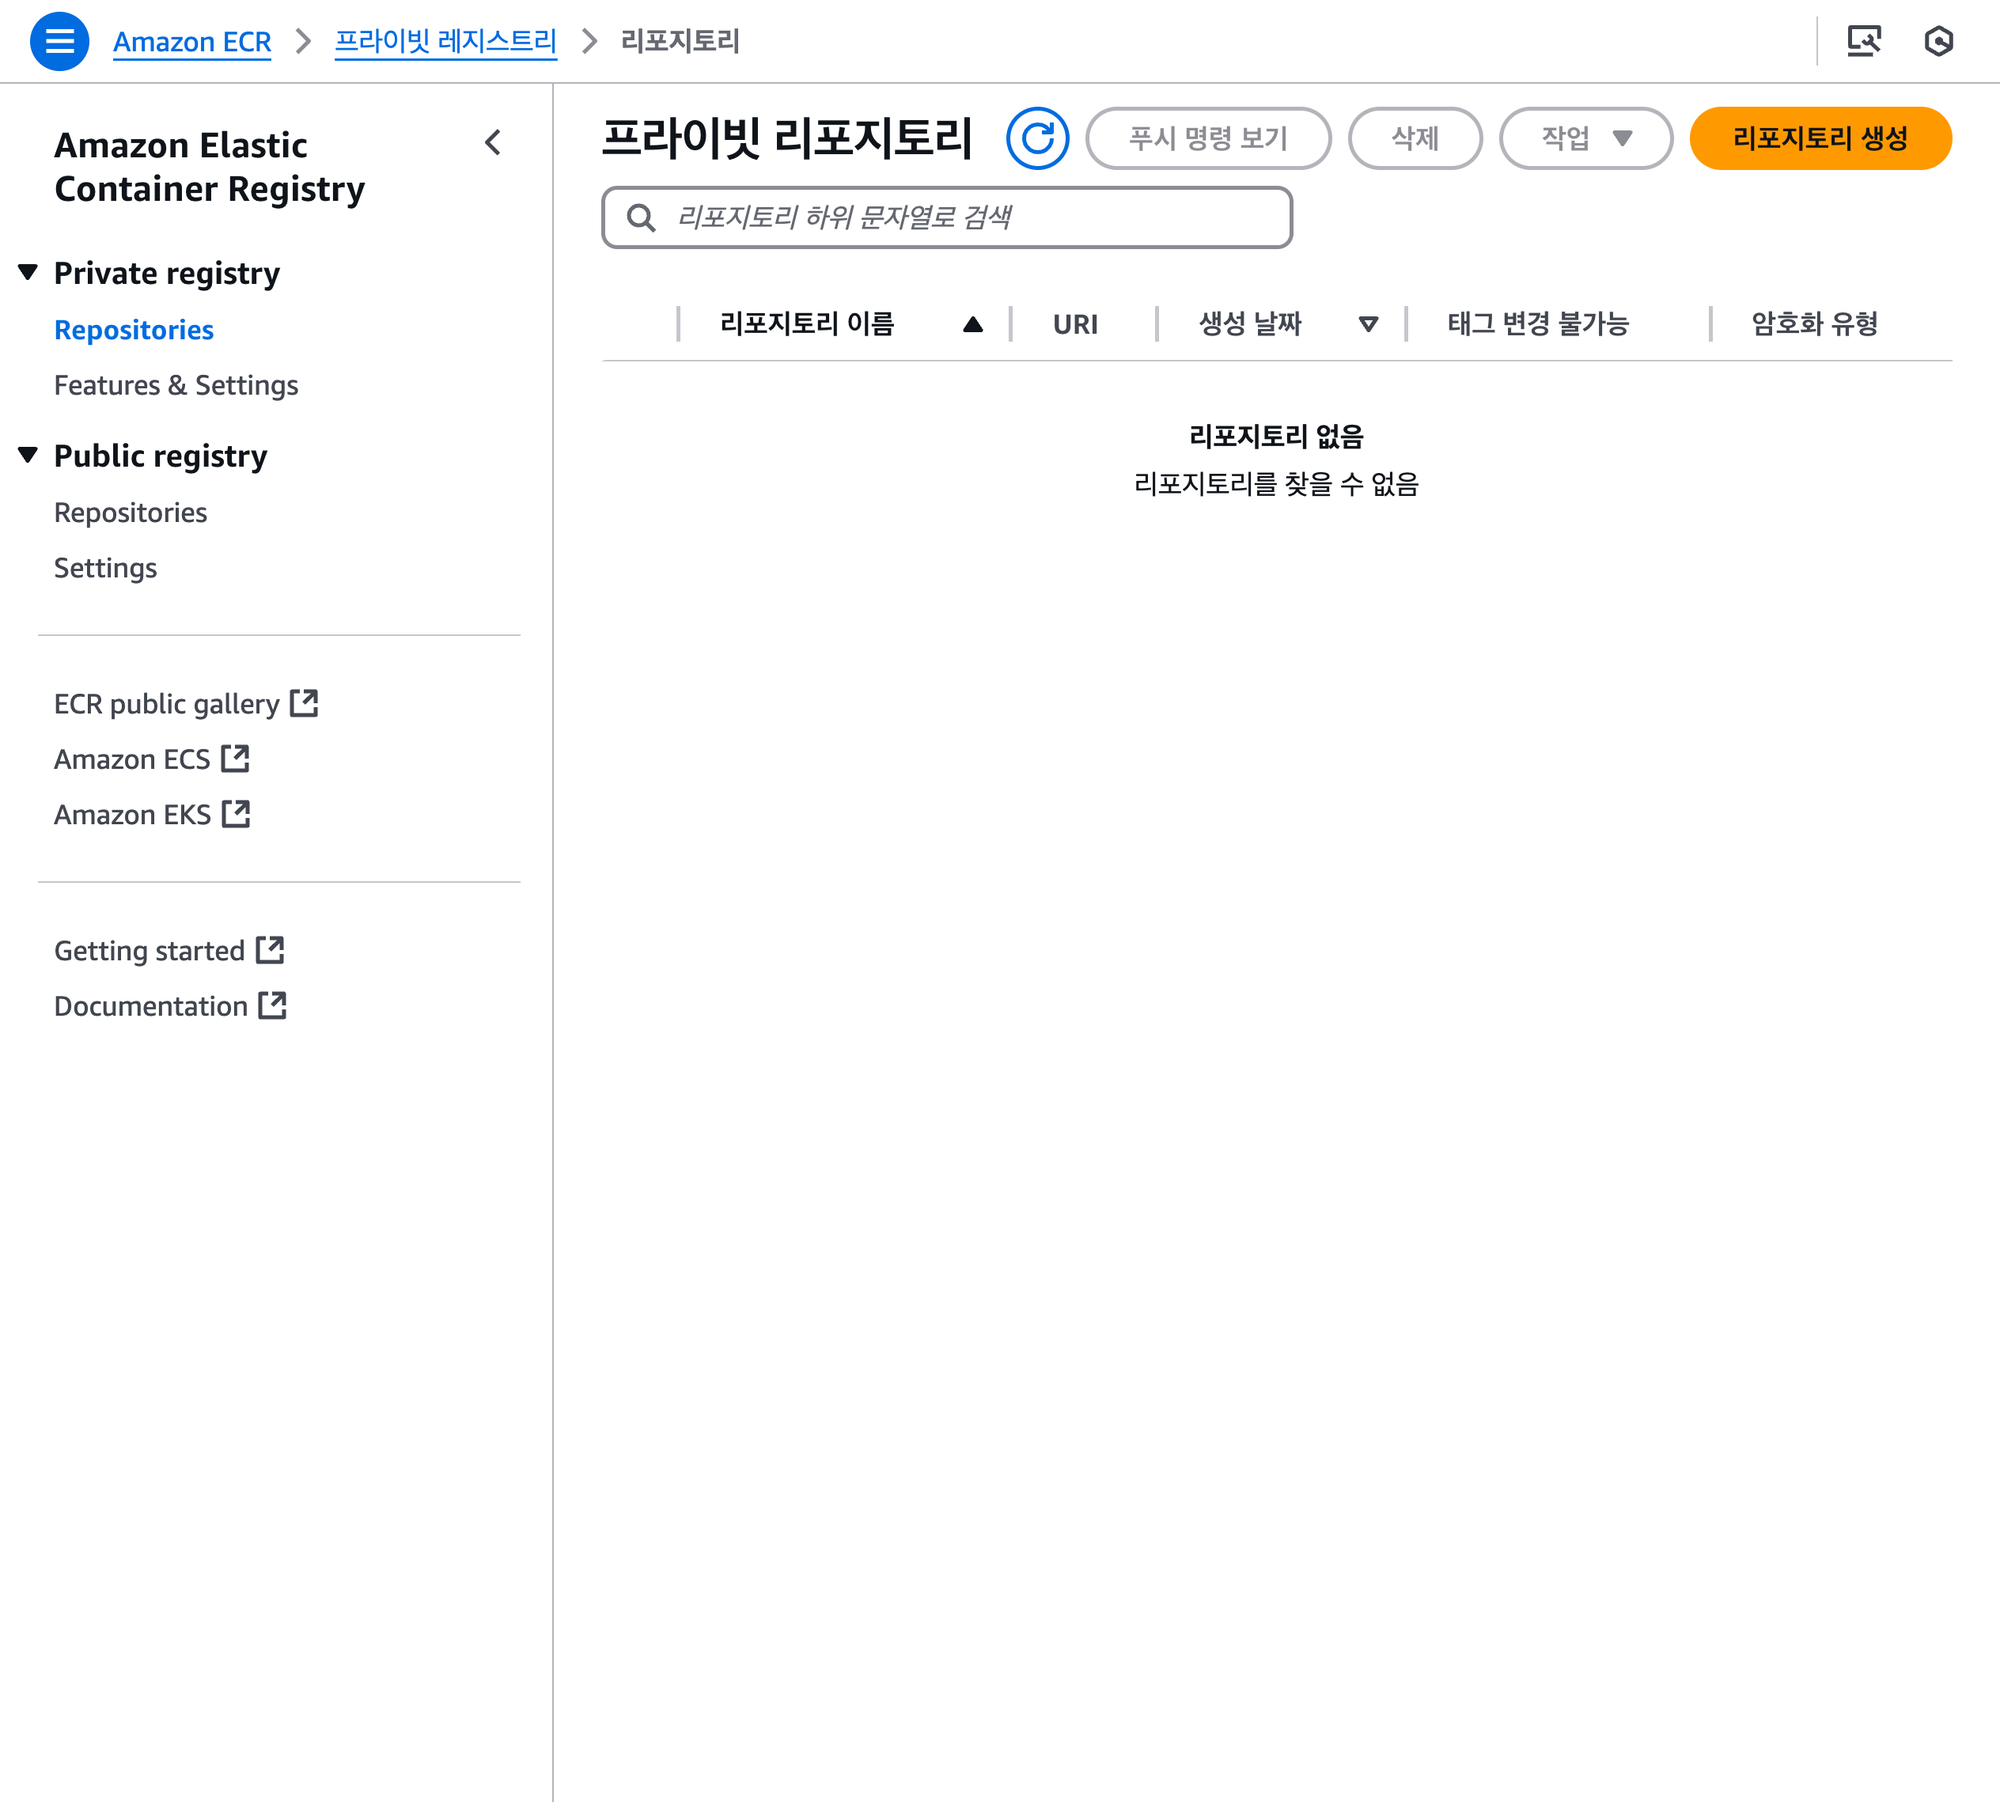2000x1802 pixels.
Task: Click the 암호화 유형 column header
Action: click(1814, 324)
